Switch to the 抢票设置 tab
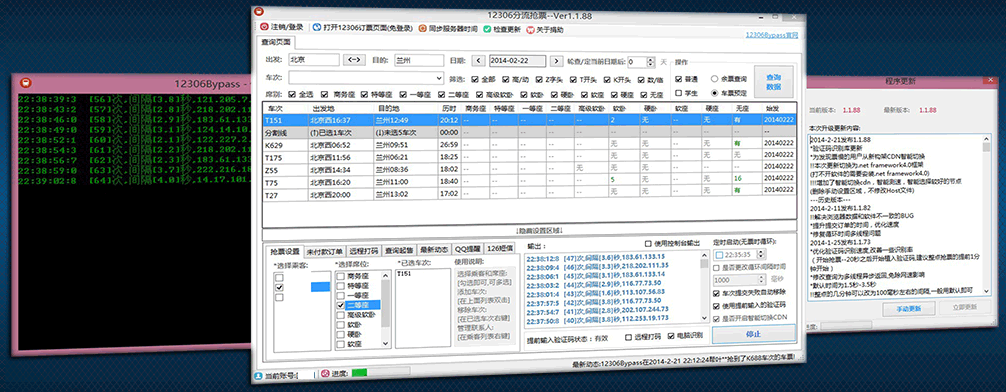This screenshot has width=1006, height=392. point(285,251)
